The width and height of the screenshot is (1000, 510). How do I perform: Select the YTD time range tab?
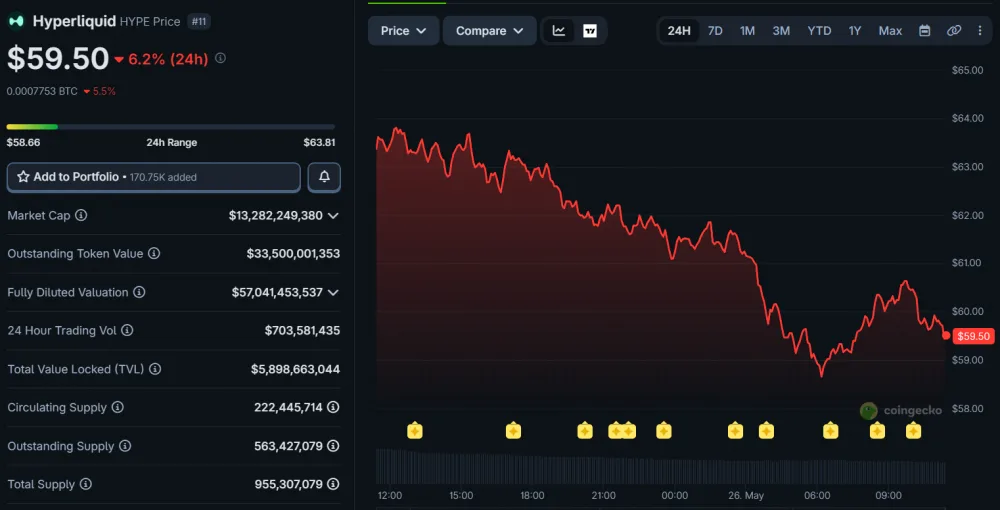click(820, 31)
